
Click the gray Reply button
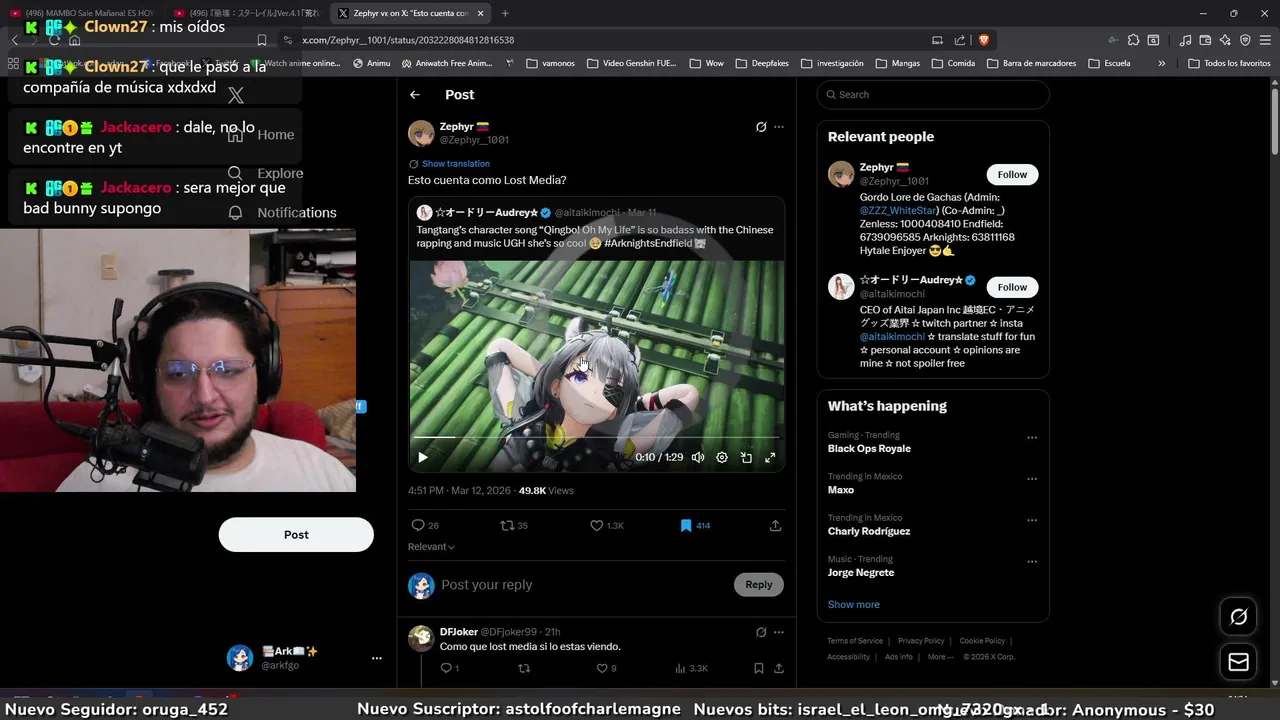click(x=759, y=585)
